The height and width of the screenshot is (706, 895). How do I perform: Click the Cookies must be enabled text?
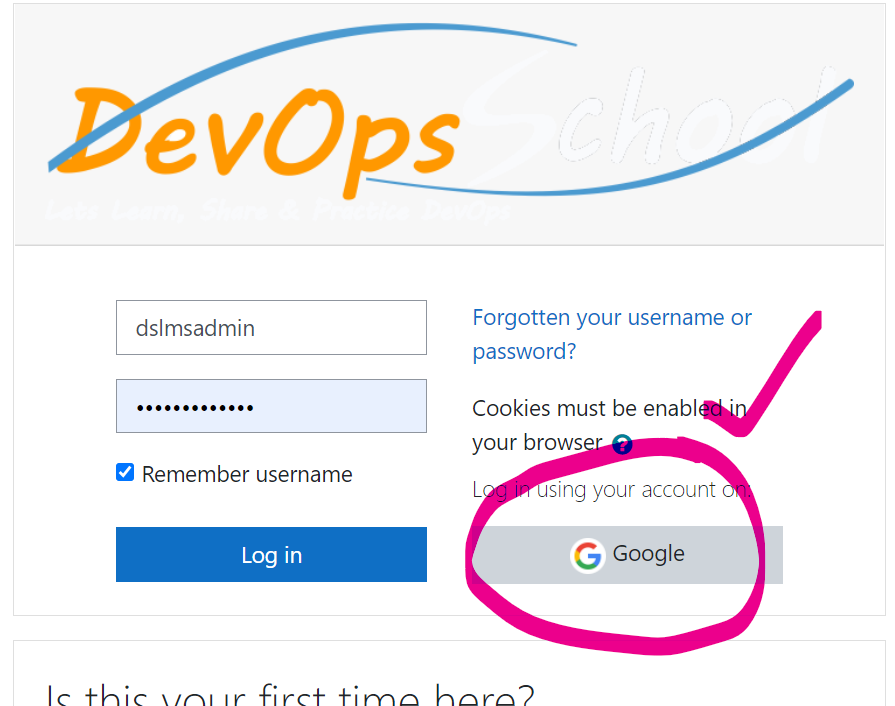610,425
